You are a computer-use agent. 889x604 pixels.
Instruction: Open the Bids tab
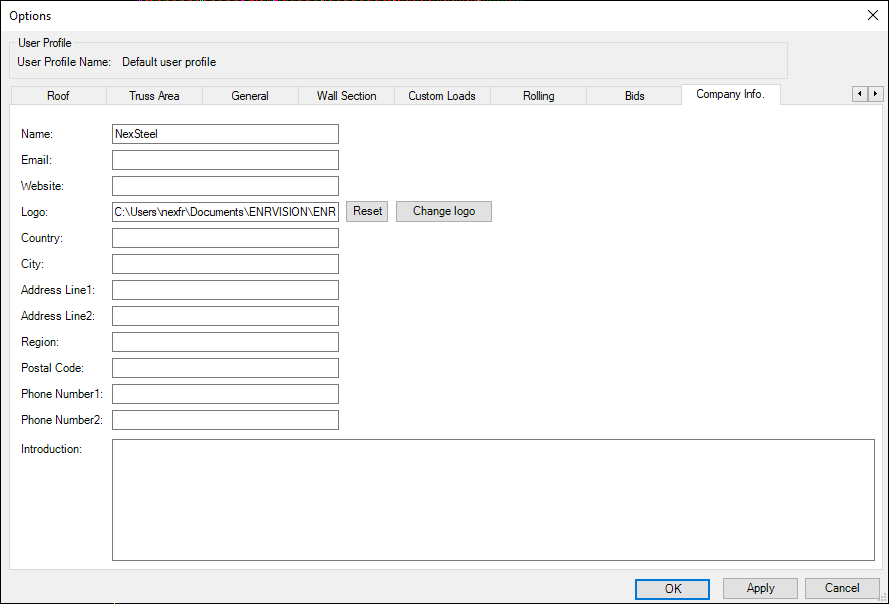tap(634, 96)
